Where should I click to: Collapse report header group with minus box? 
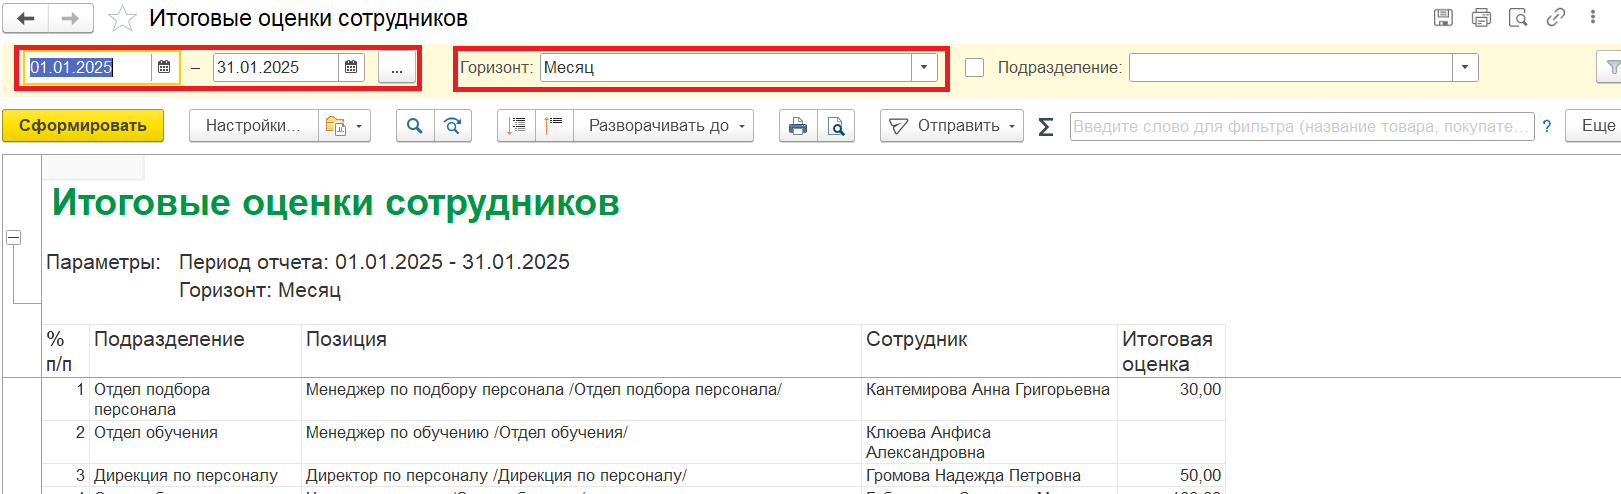14,238
